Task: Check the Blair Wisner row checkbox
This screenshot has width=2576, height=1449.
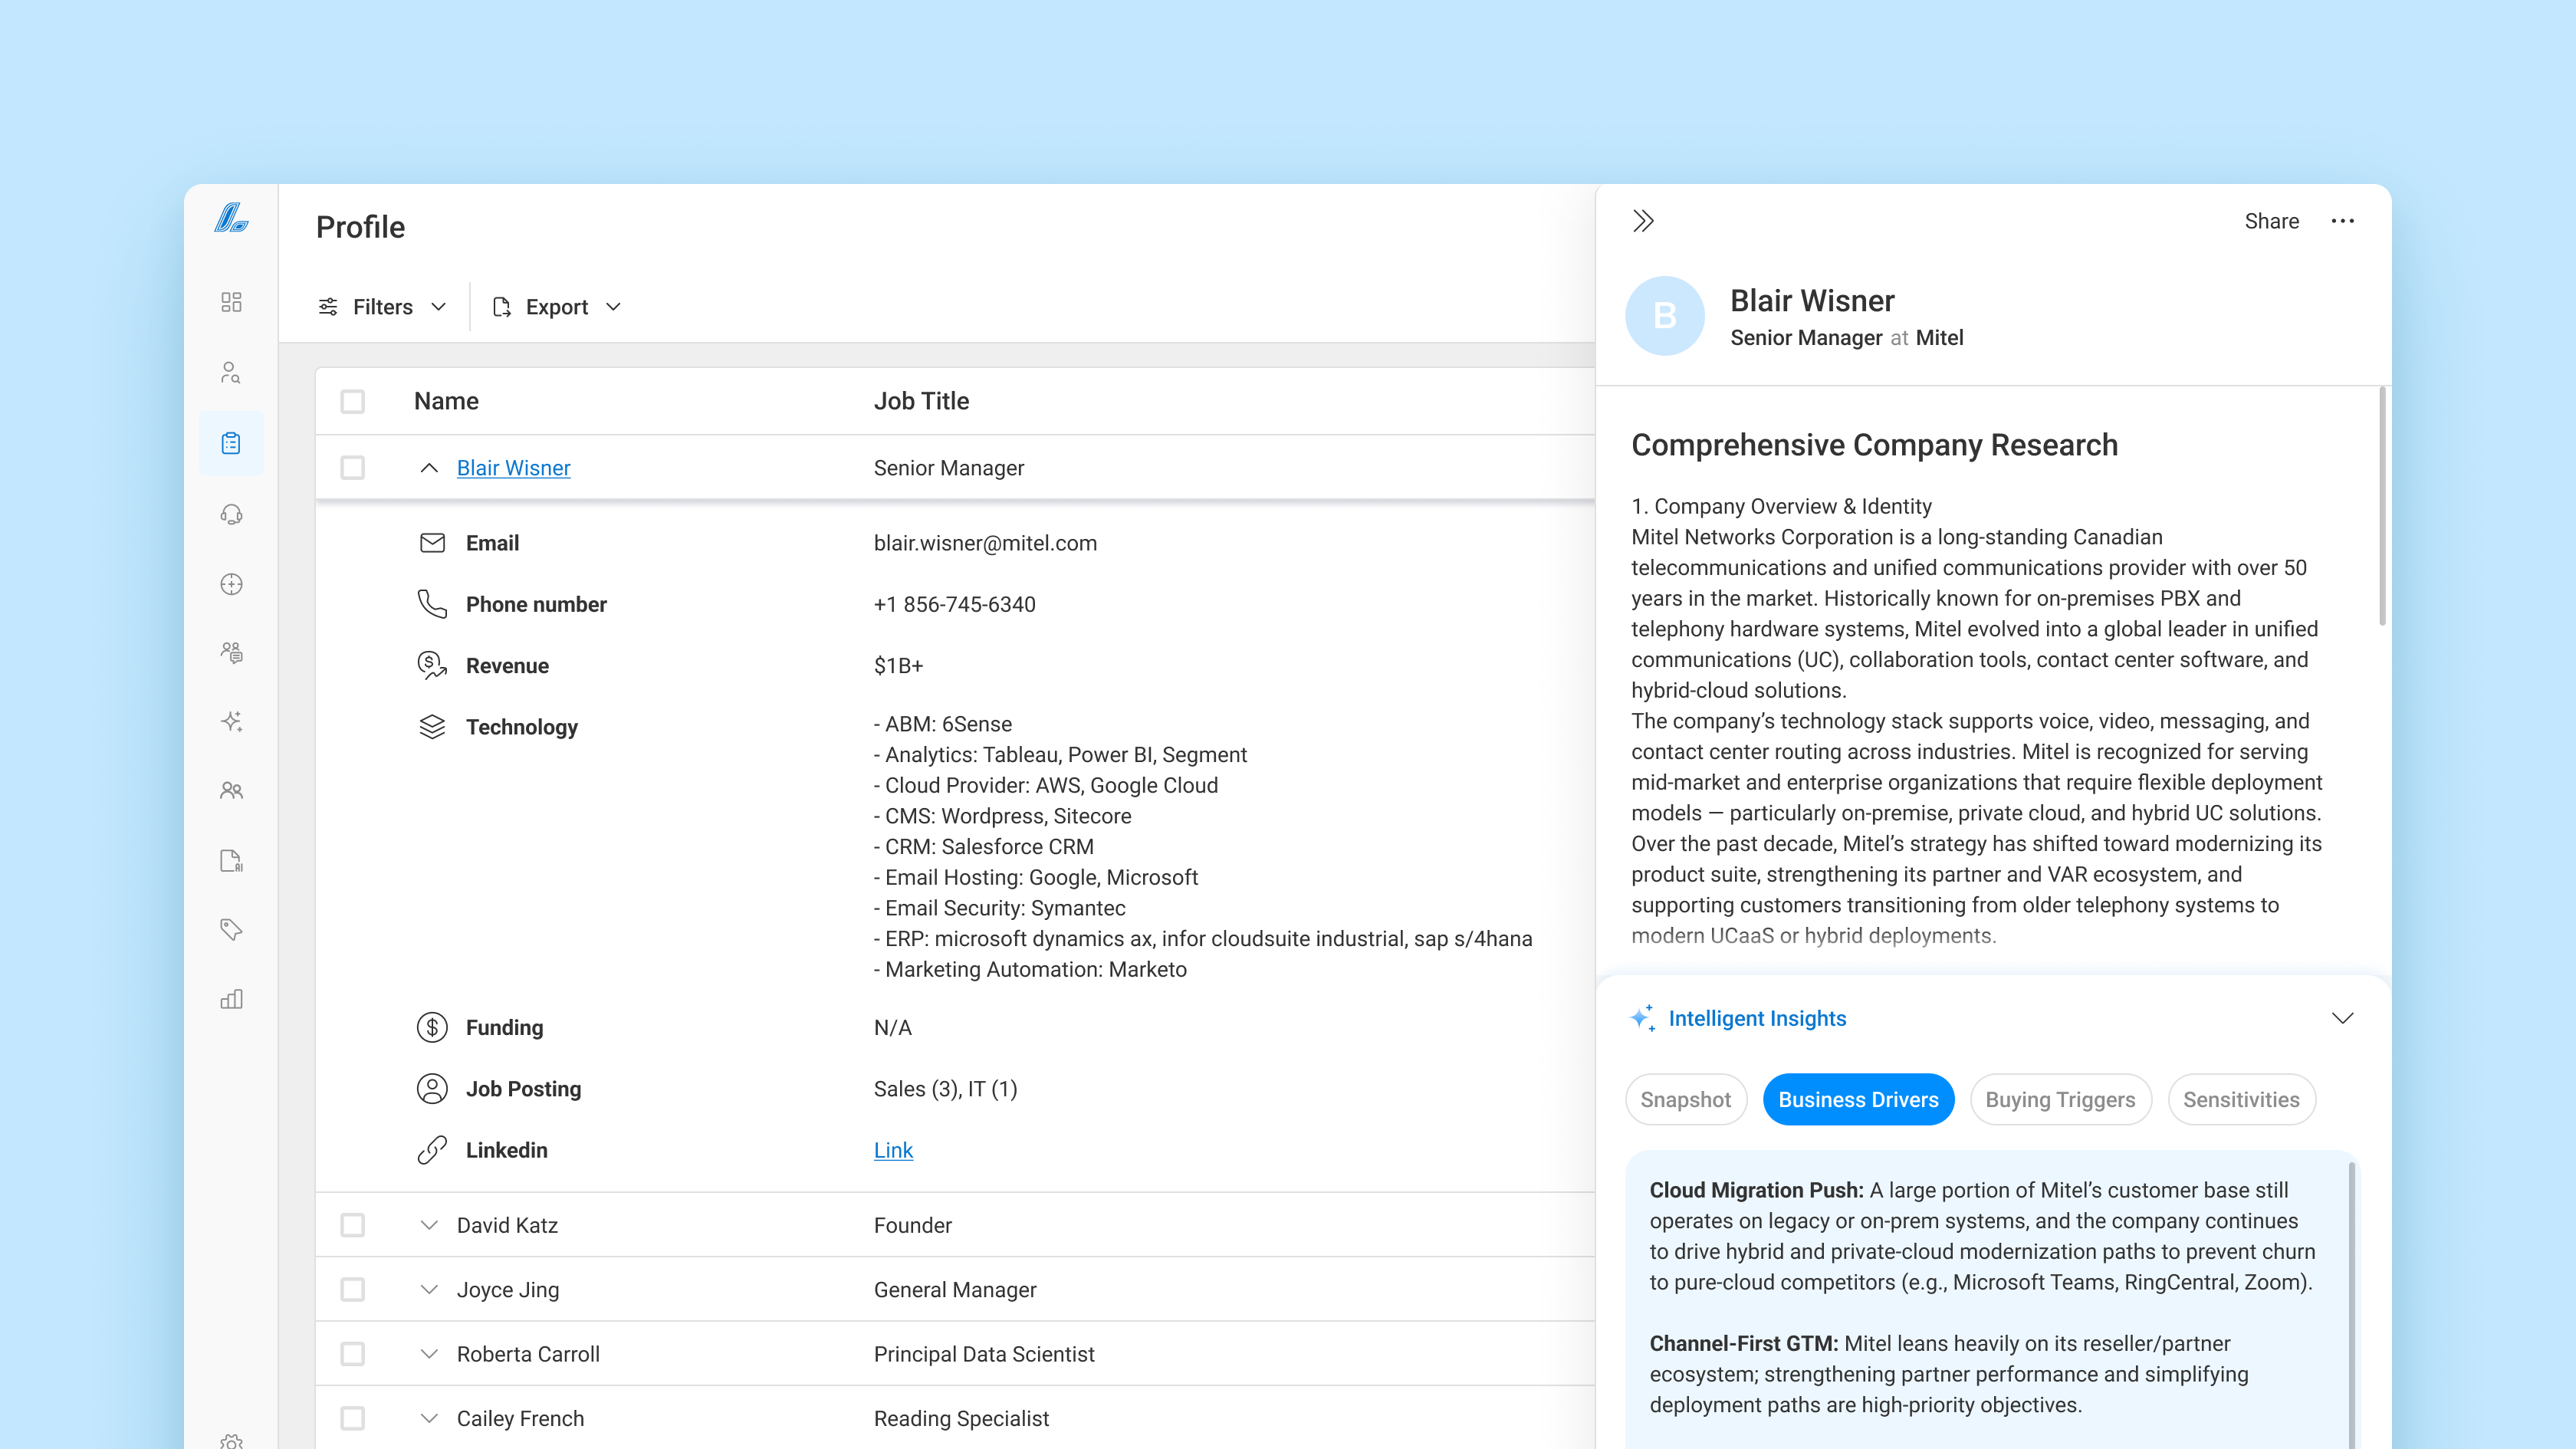Action: coord(352,468)
